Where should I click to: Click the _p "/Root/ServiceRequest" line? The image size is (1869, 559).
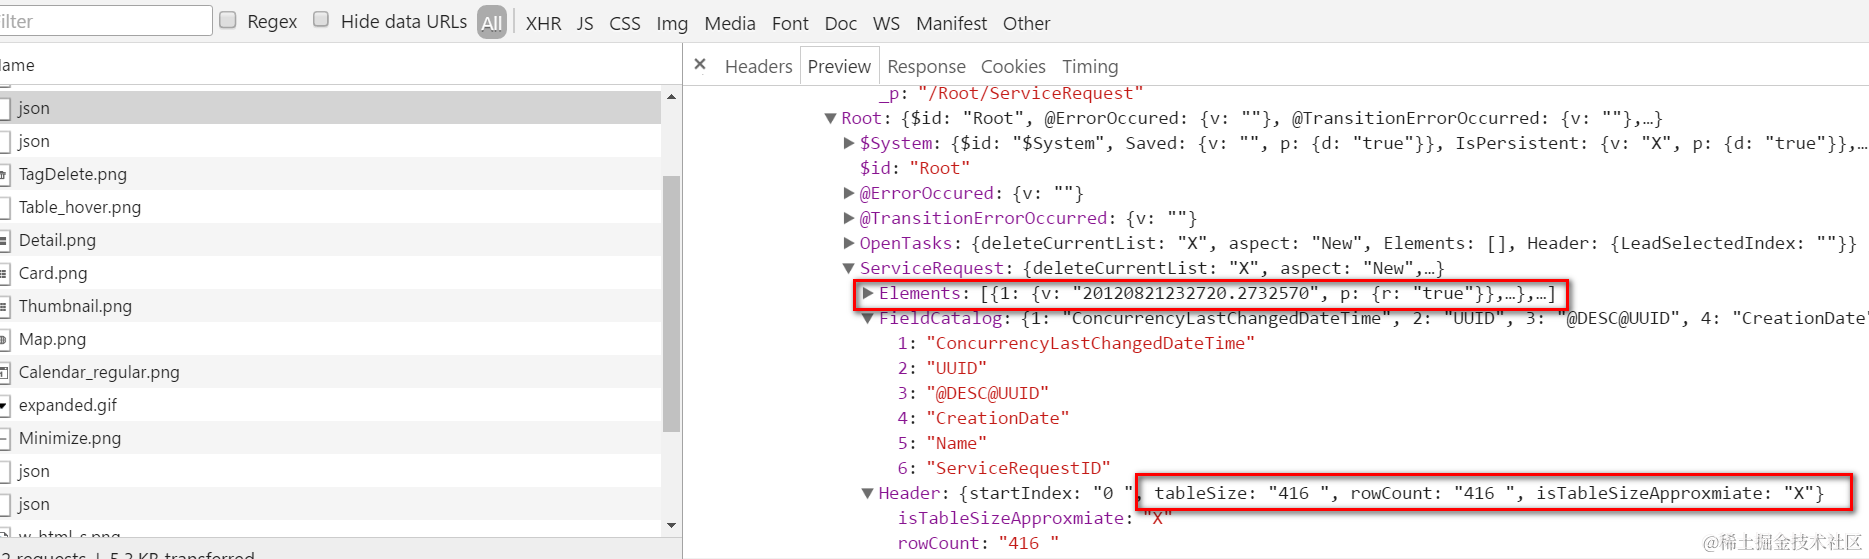coord(1011,93)
